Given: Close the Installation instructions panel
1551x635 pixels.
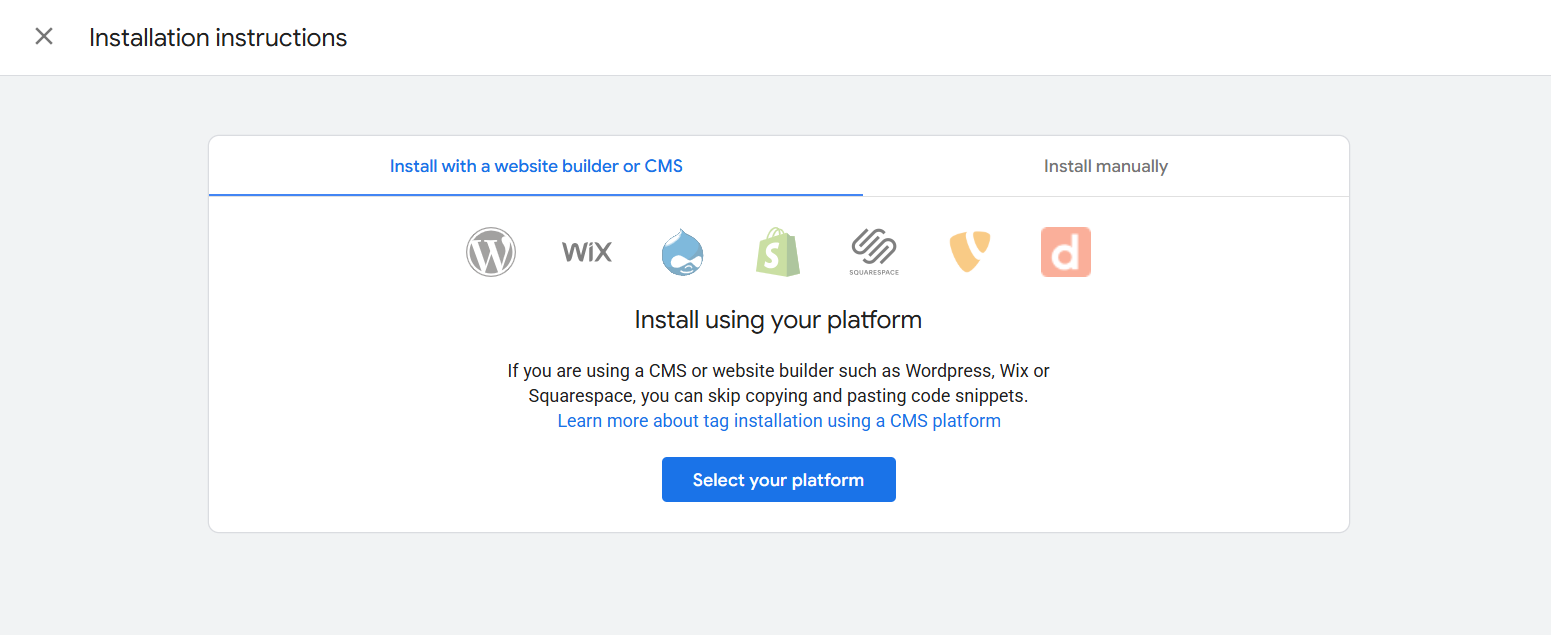Looking at the screenshot, I should (x=44, y=37).
